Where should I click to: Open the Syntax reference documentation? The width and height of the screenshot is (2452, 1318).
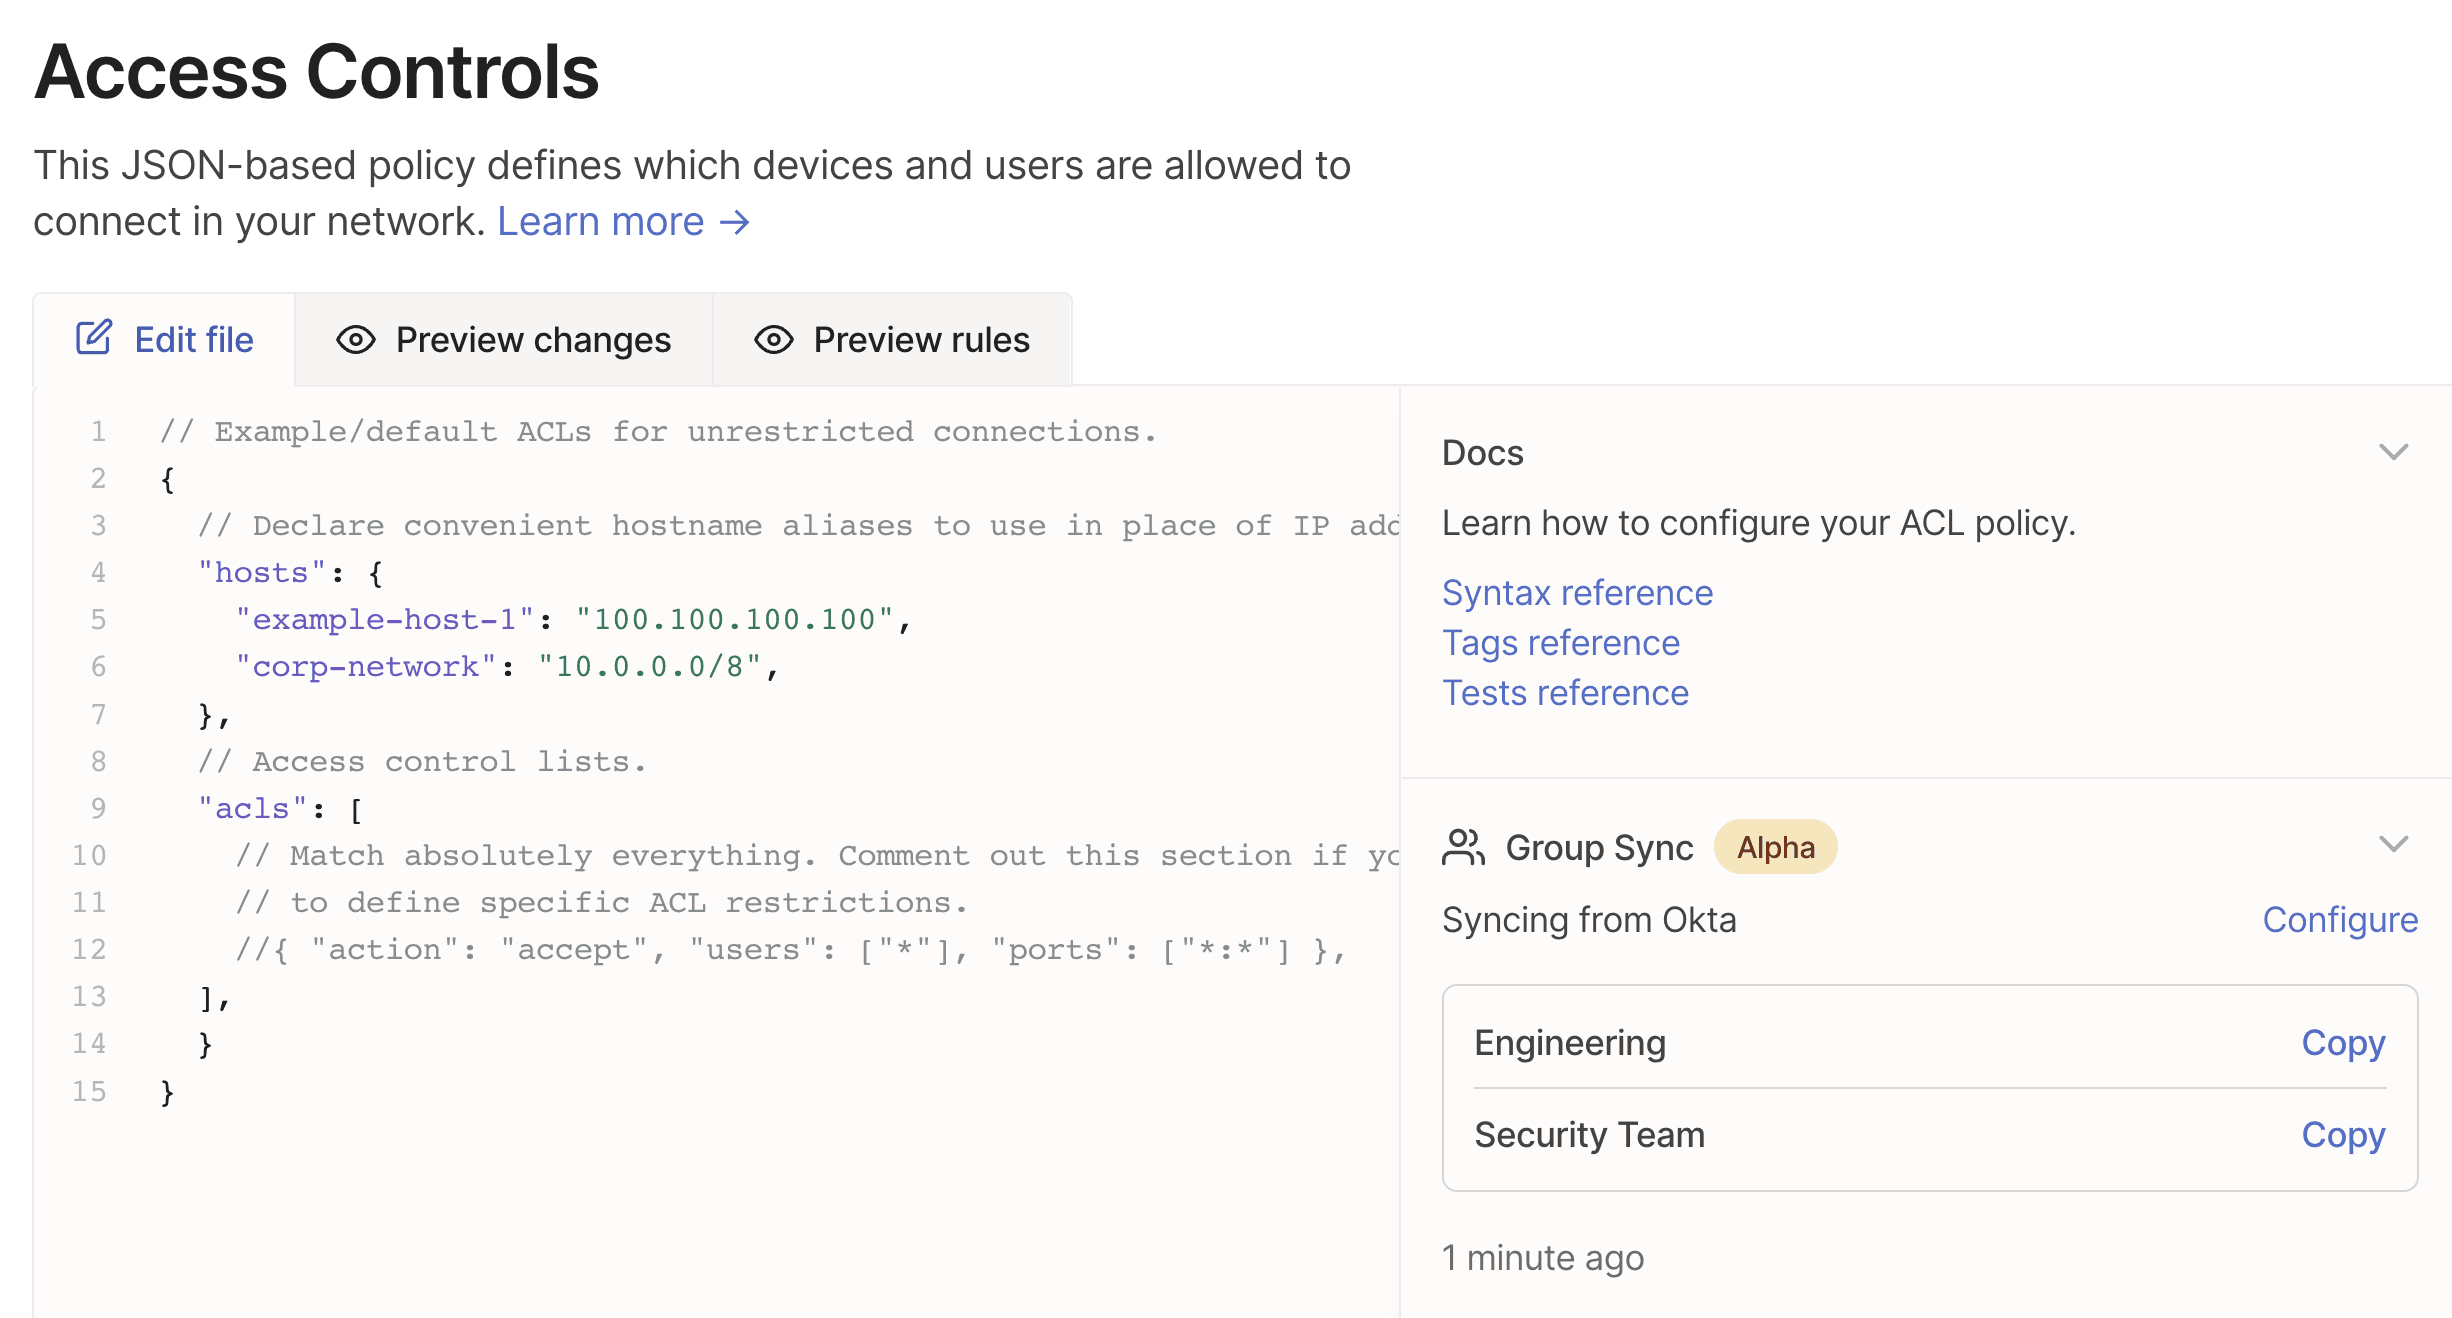[x=1577, y=592]
